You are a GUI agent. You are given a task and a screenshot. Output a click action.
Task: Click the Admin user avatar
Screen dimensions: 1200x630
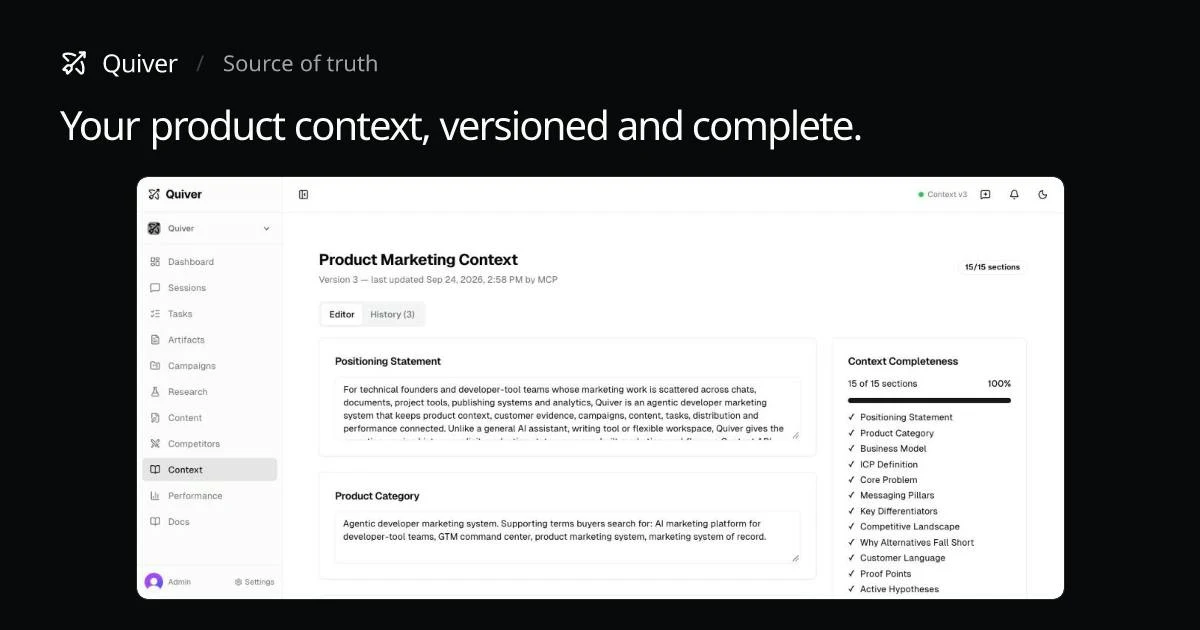coord(154,582)
